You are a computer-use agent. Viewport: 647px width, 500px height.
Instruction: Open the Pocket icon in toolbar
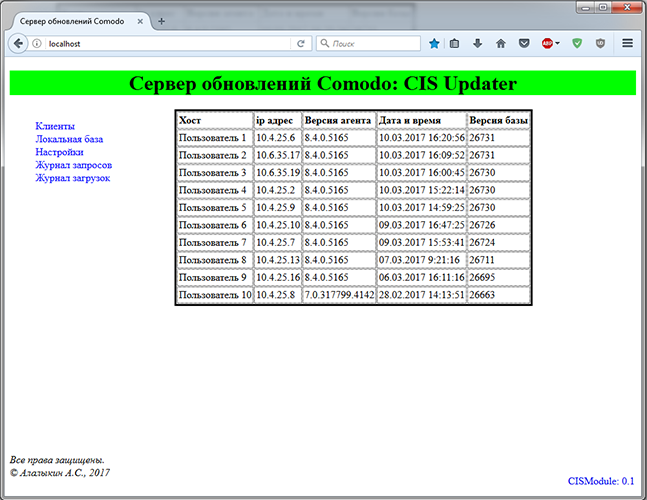point(524,43)
